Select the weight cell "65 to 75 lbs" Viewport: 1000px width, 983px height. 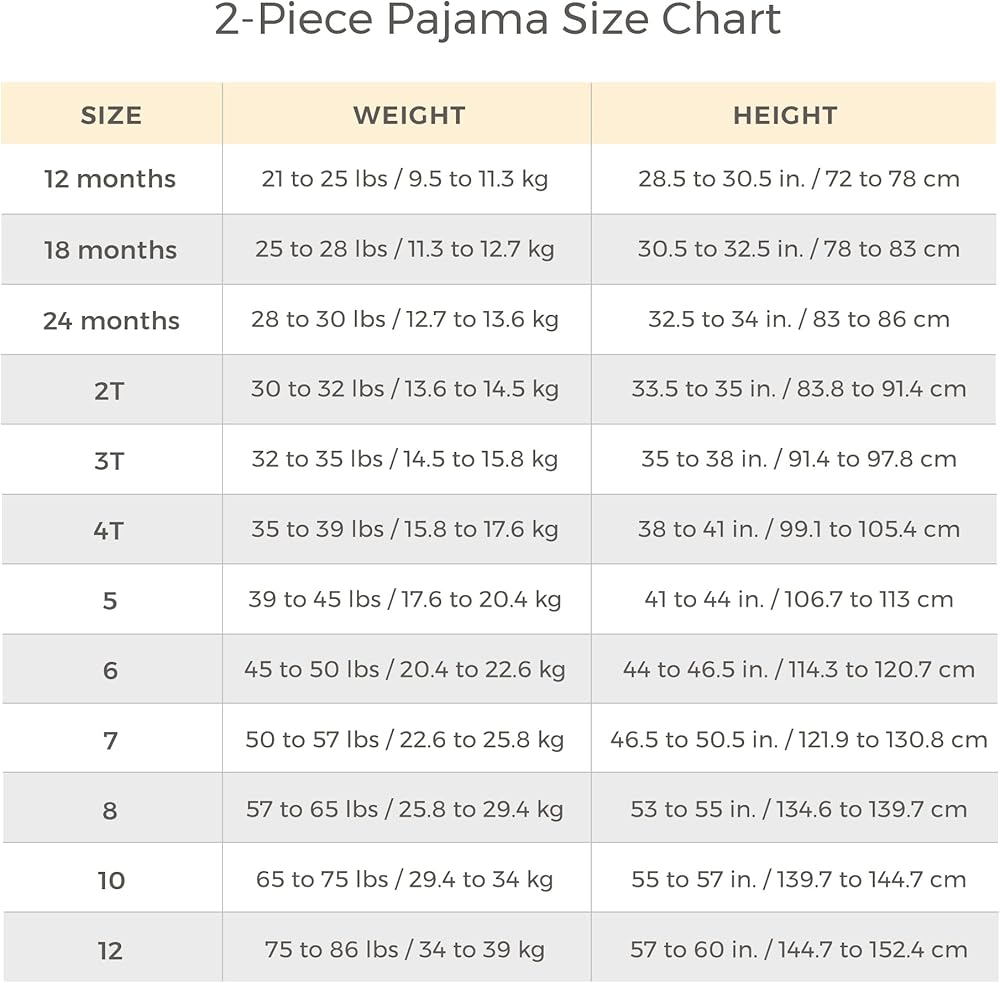405,880
